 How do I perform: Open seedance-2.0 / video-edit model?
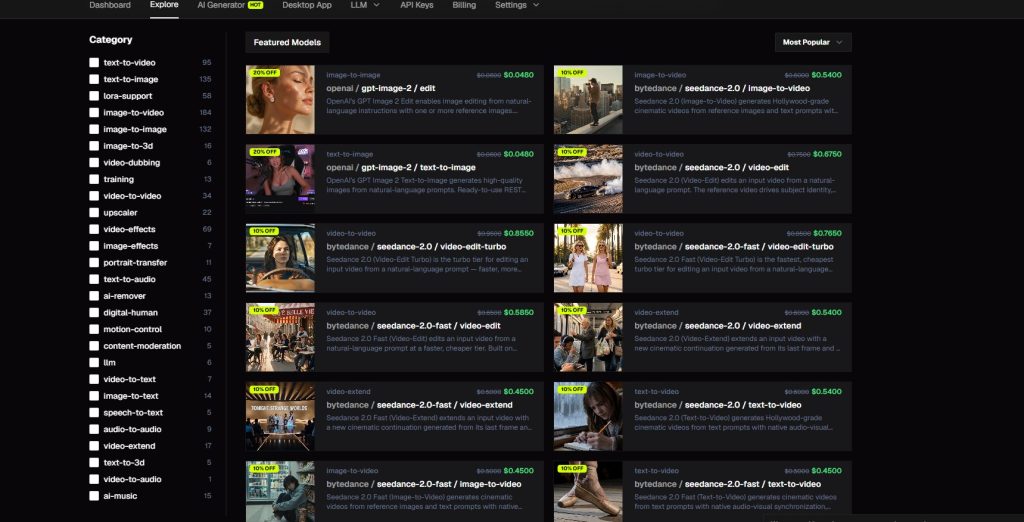pyautogui.click(x=703, y=178)
